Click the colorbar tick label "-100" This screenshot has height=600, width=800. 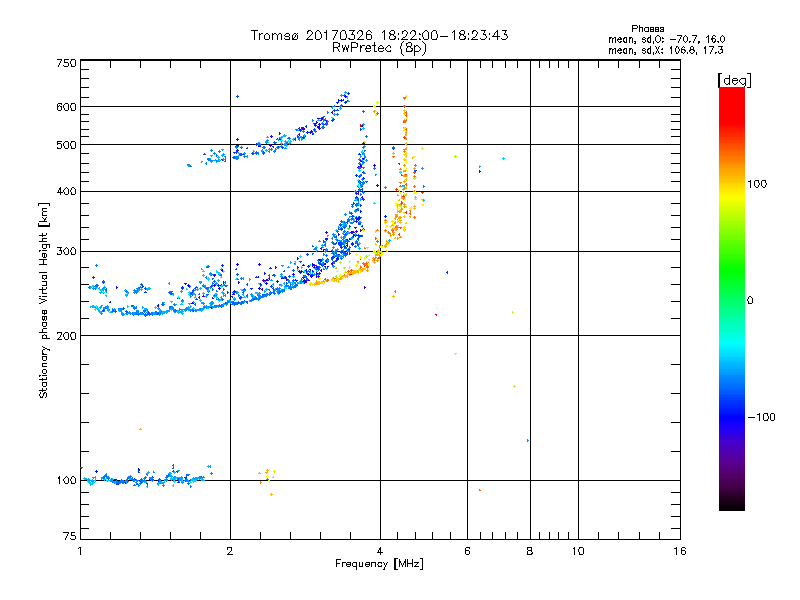(761, 417)
